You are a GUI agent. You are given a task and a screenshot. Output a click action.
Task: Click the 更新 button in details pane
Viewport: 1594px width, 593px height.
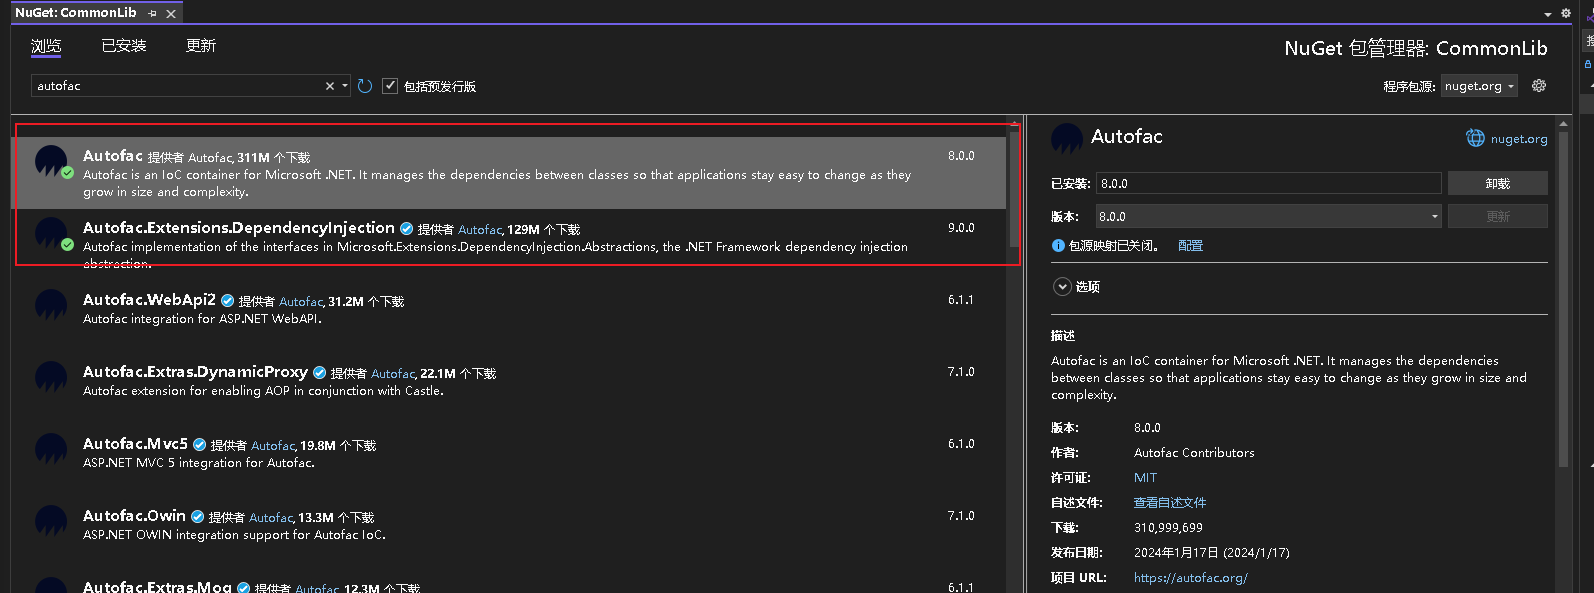tap(1498, 216)
